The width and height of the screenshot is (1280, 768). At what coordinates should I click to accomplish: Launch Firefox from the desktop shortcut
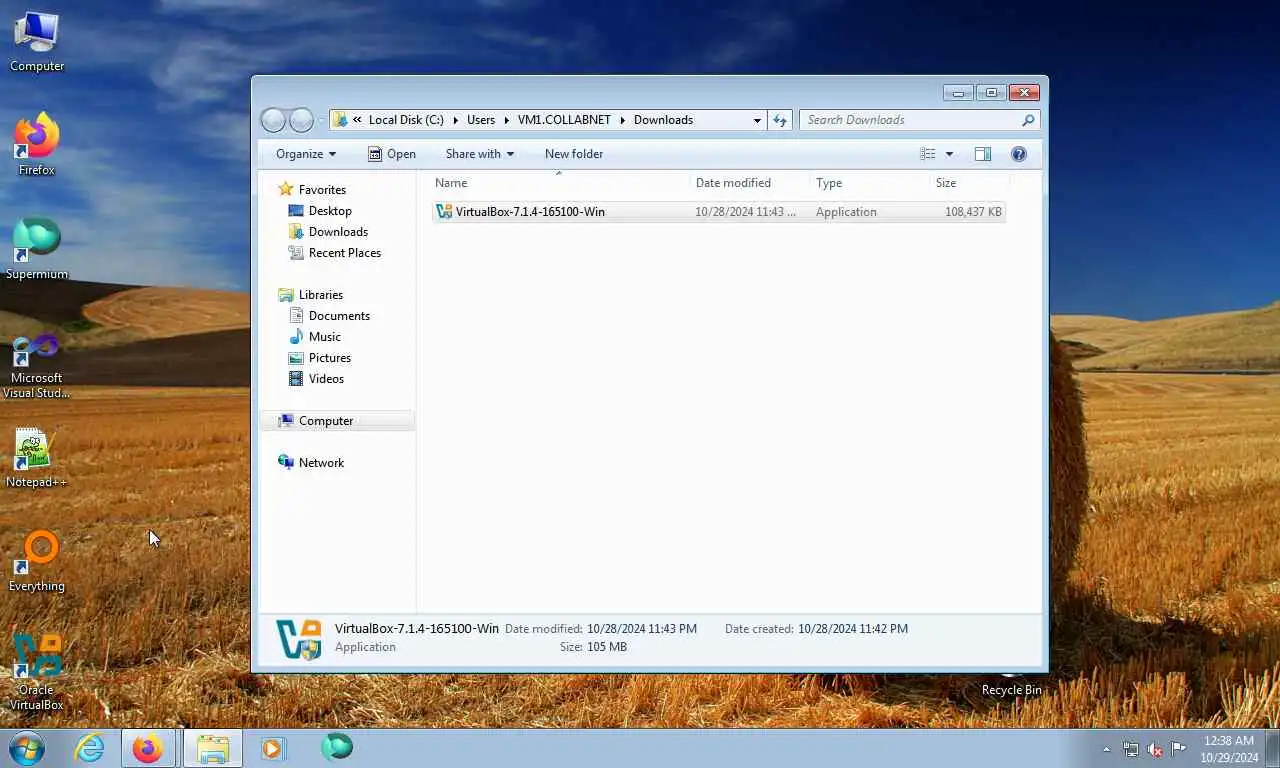[36, 146]
